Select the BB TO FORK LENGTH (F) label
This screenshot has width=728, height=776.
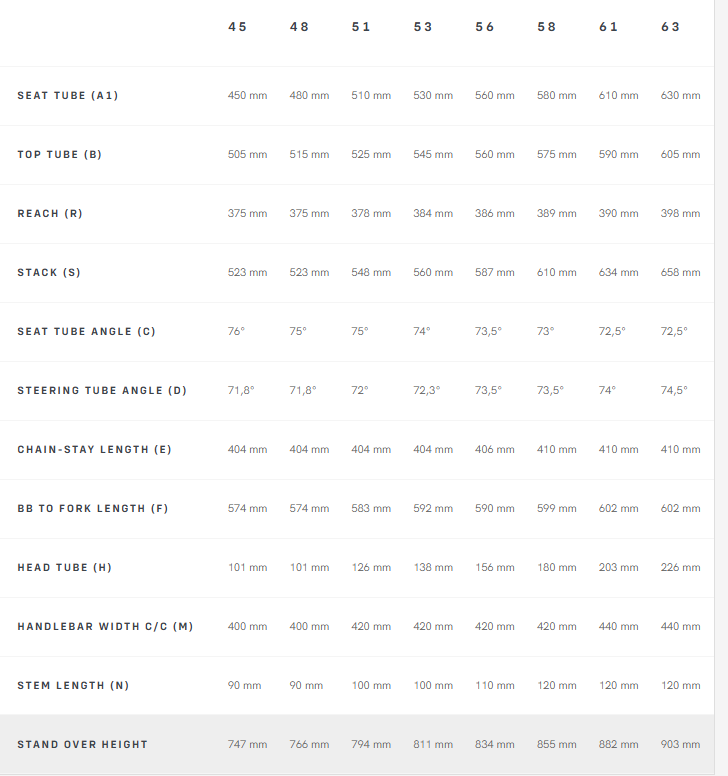pos(93,509)
